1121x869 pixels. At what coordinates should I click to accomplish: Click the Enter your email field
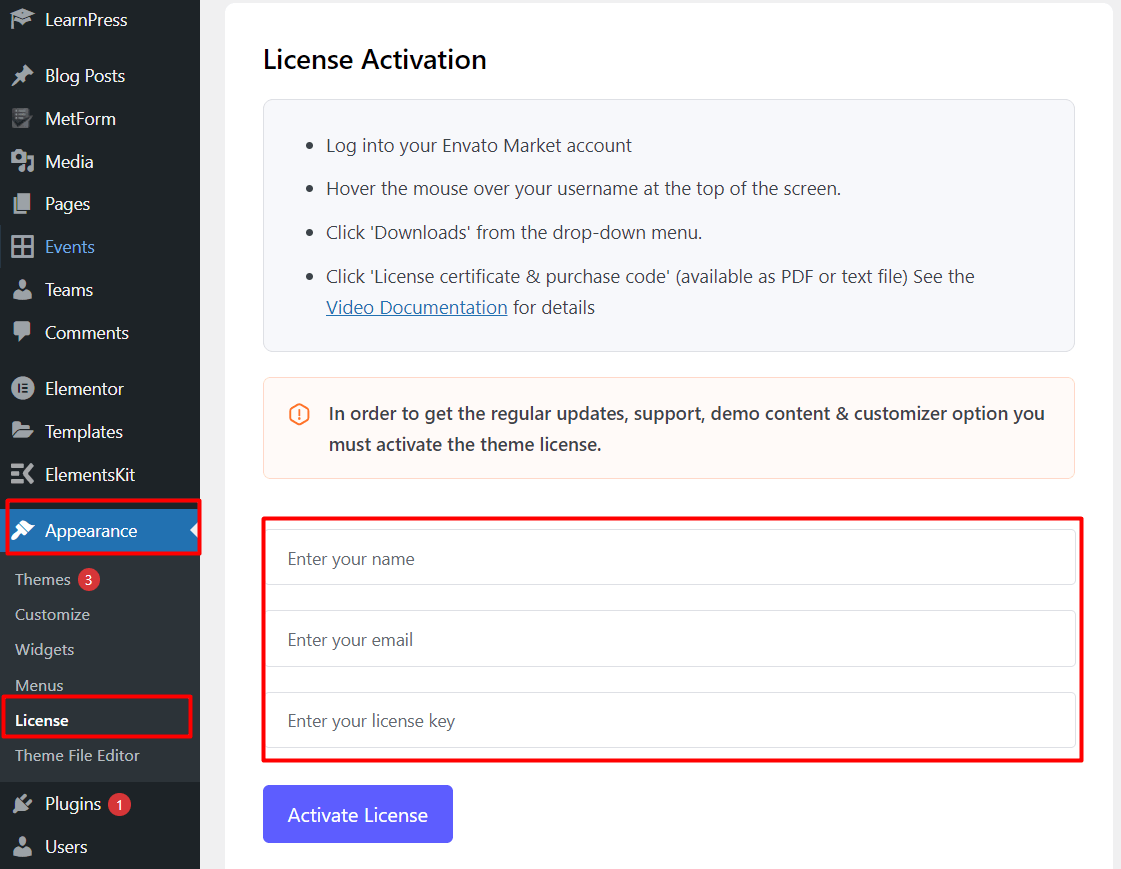(x=669, y=638)
